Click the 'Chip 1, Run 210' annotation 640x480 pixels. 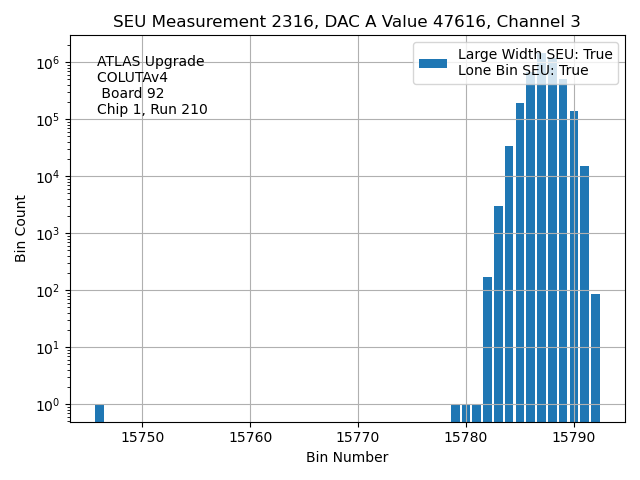click(152, 110)
